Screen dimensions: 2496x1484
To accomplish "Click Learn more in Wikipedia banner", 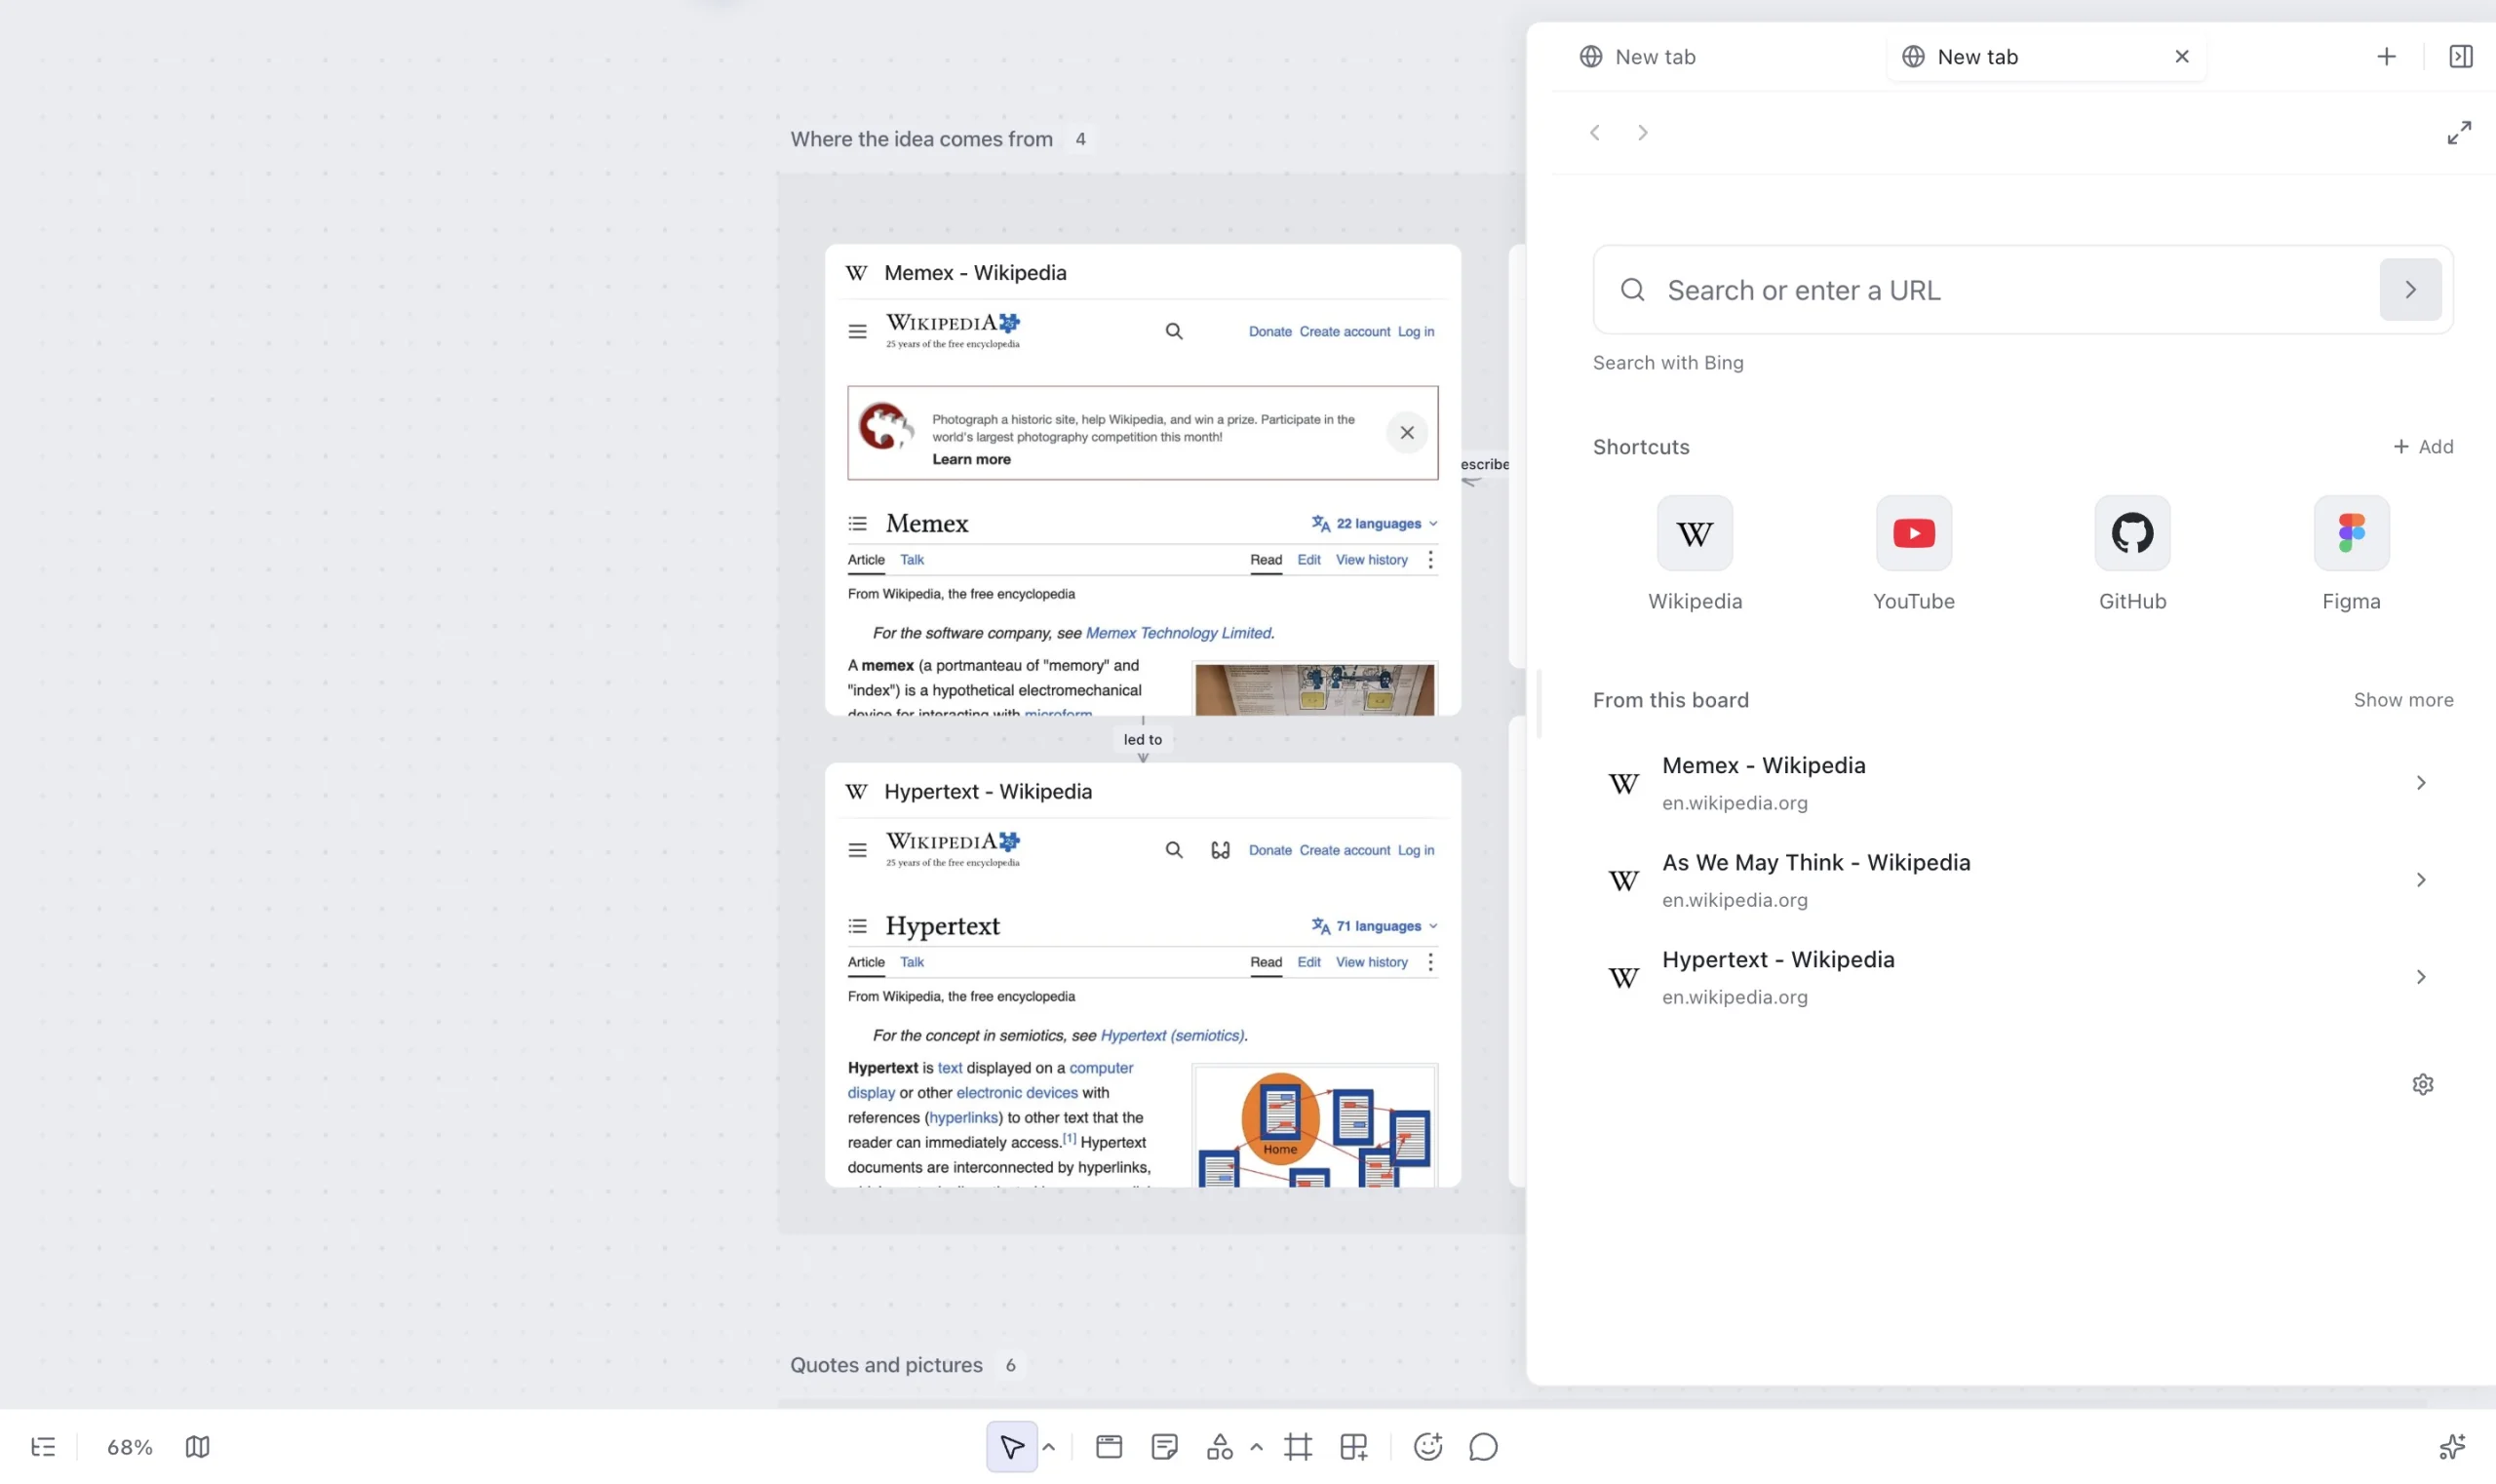I will (x=971, y=459).
